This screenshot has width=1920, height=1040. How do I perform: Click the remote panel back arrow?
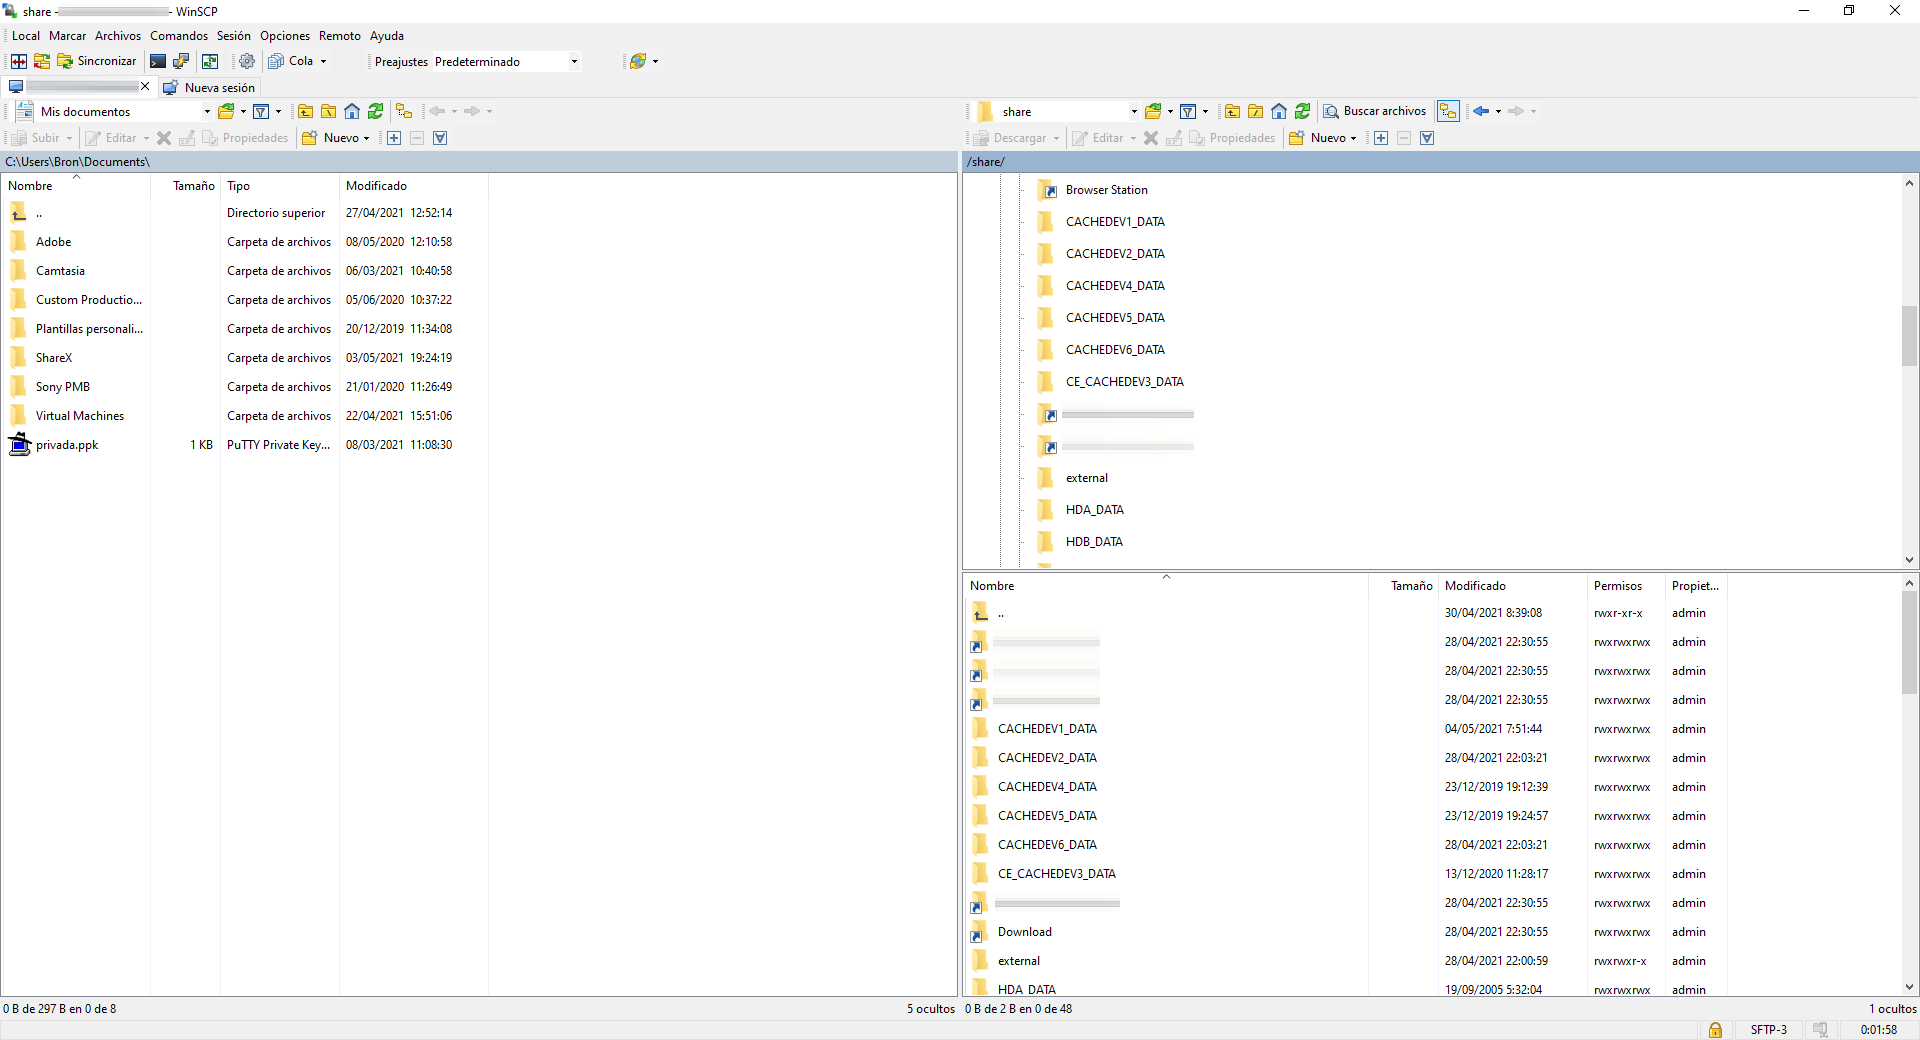point(1481,111)
